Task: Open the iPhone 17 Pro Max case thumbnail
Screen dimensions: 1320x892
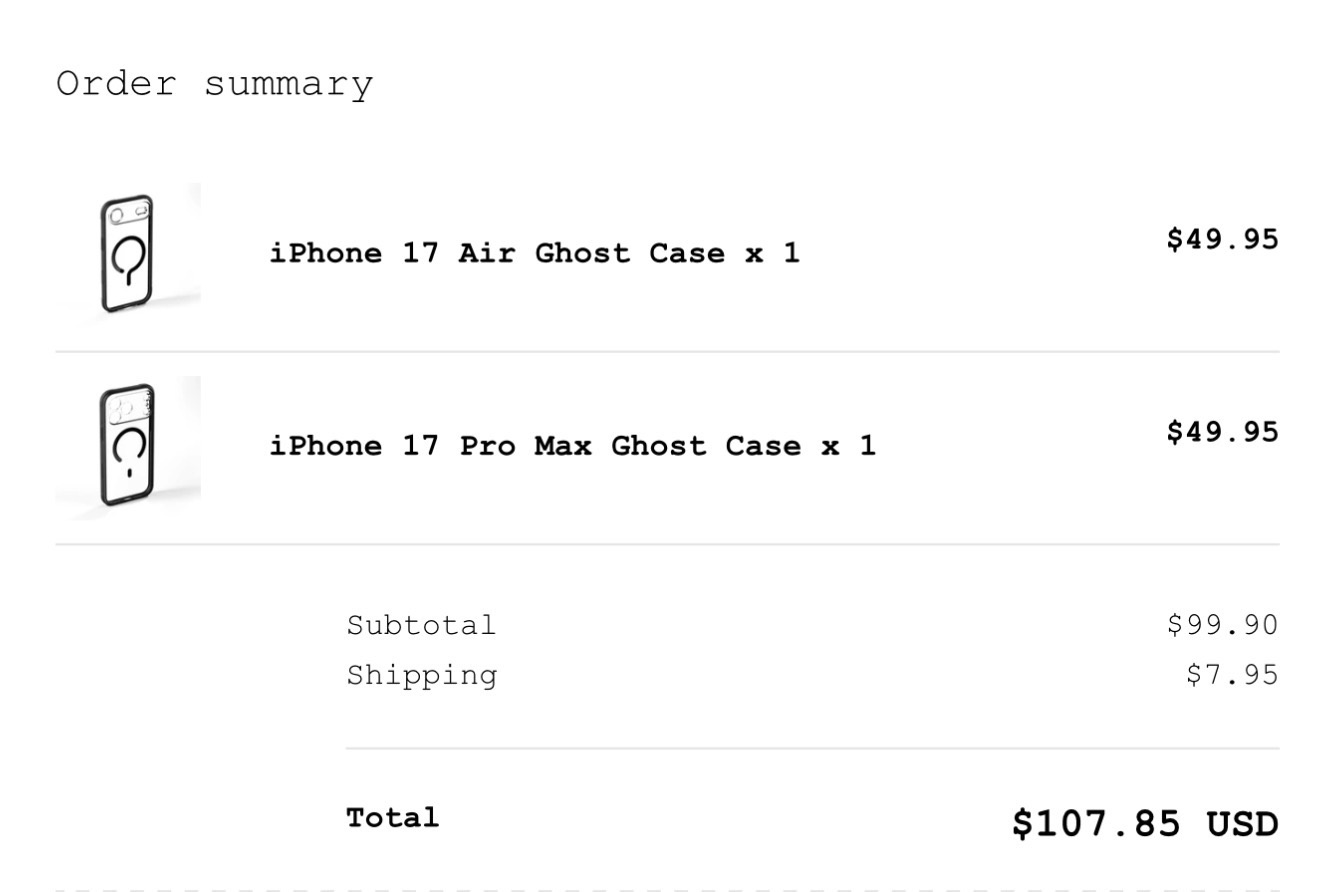Action: coord(128,447)
